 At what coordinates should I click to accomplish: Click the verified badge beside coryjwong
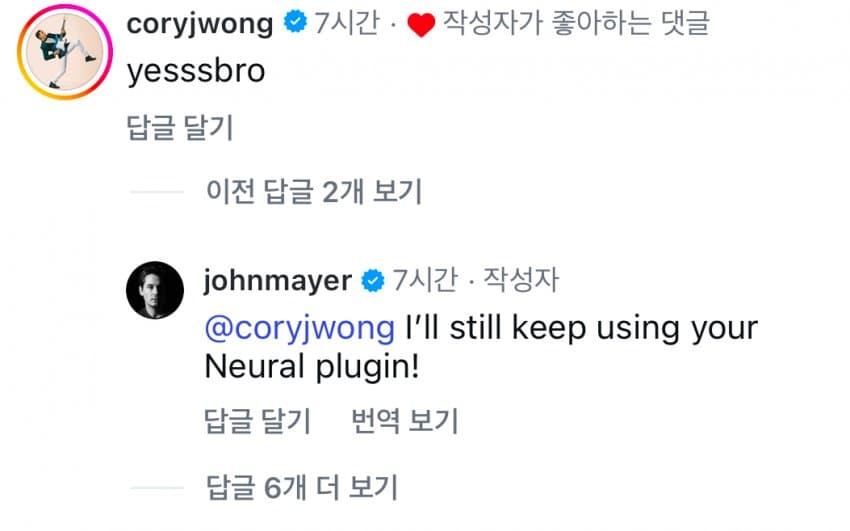pos(295,22)
